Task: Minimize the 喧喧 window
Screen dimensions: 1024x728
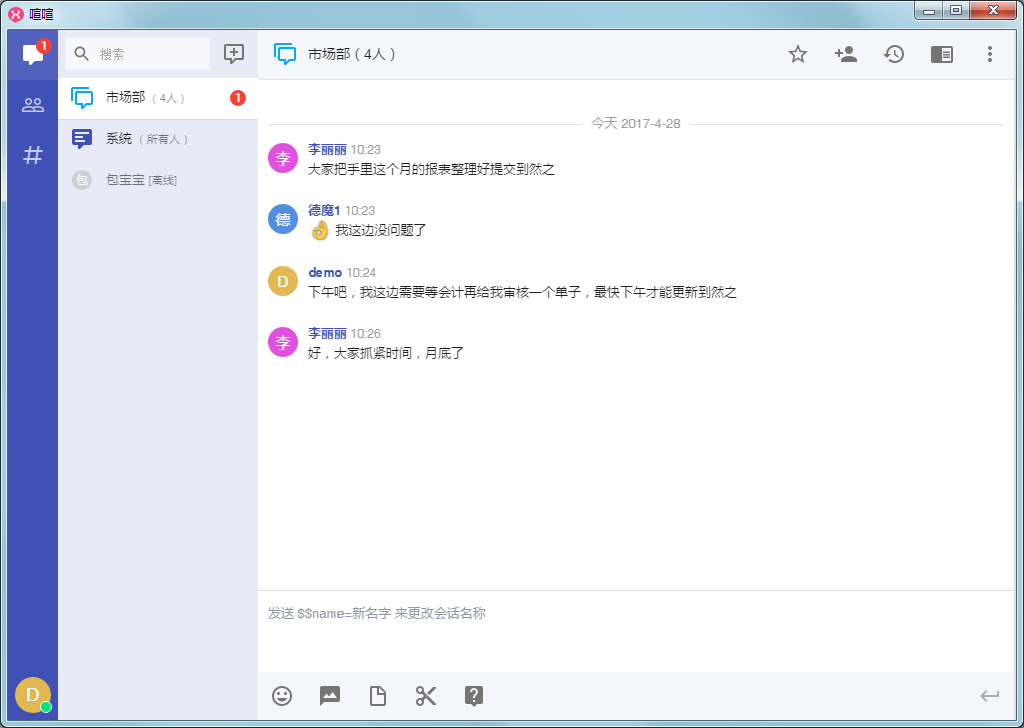Action: point(929,10)
